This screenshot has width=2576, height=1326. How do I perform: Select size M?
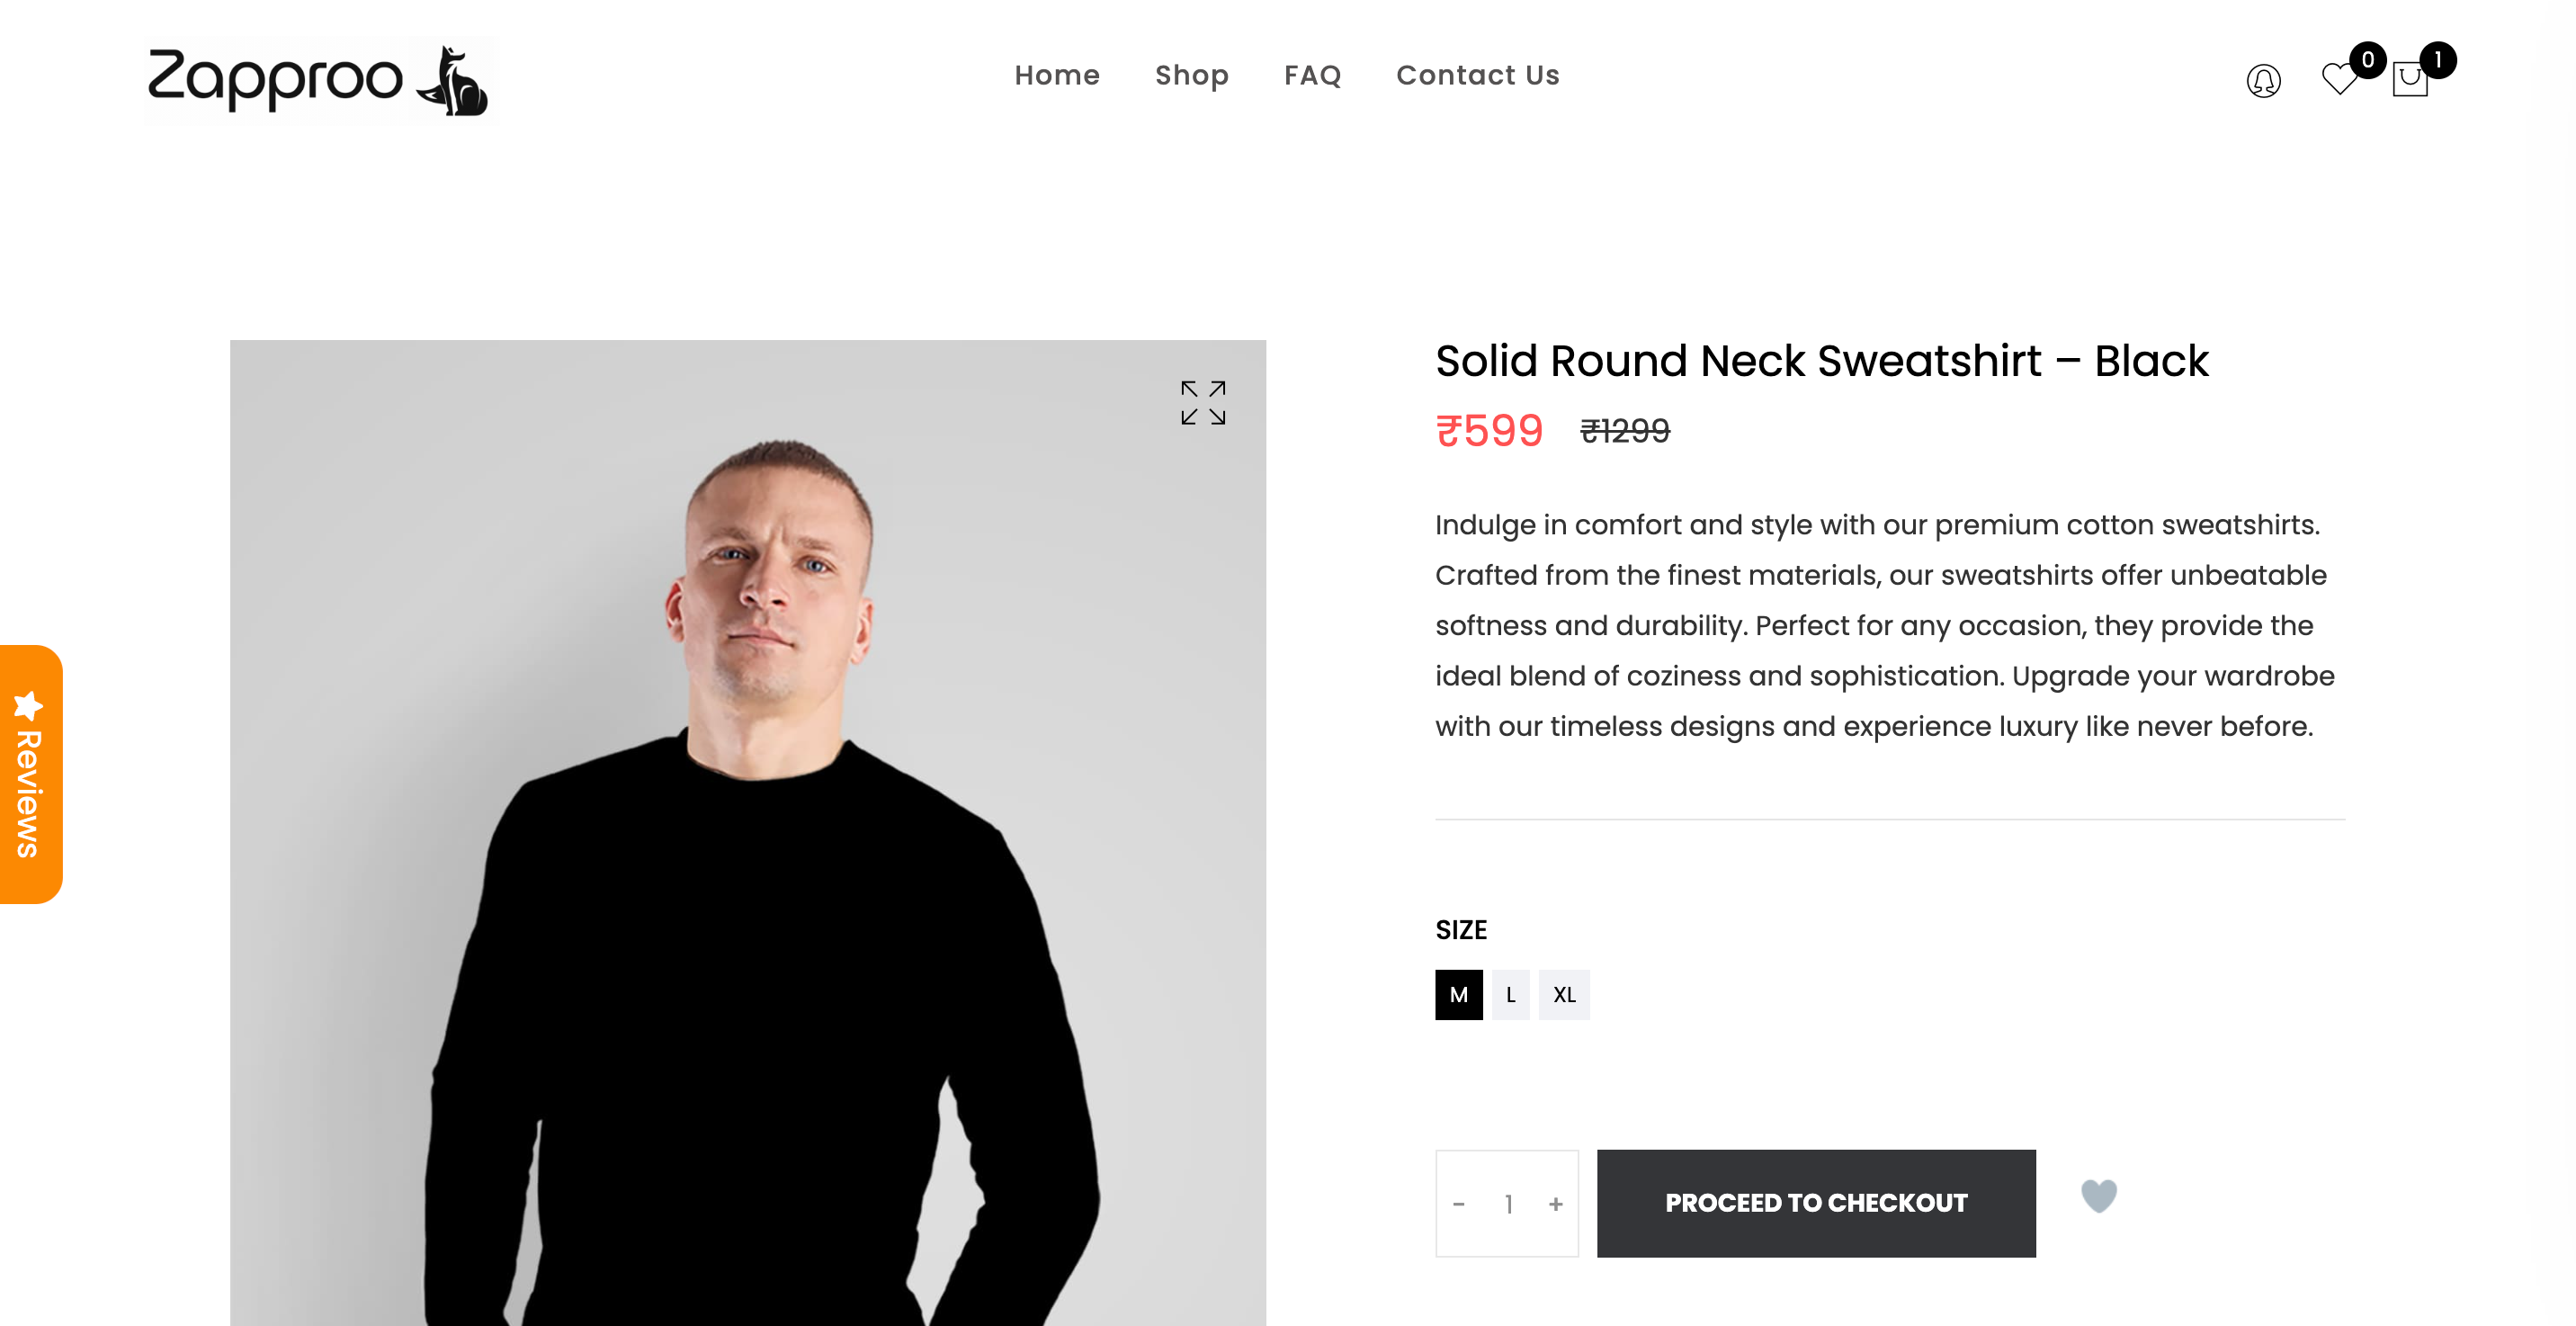[1458, 995]
